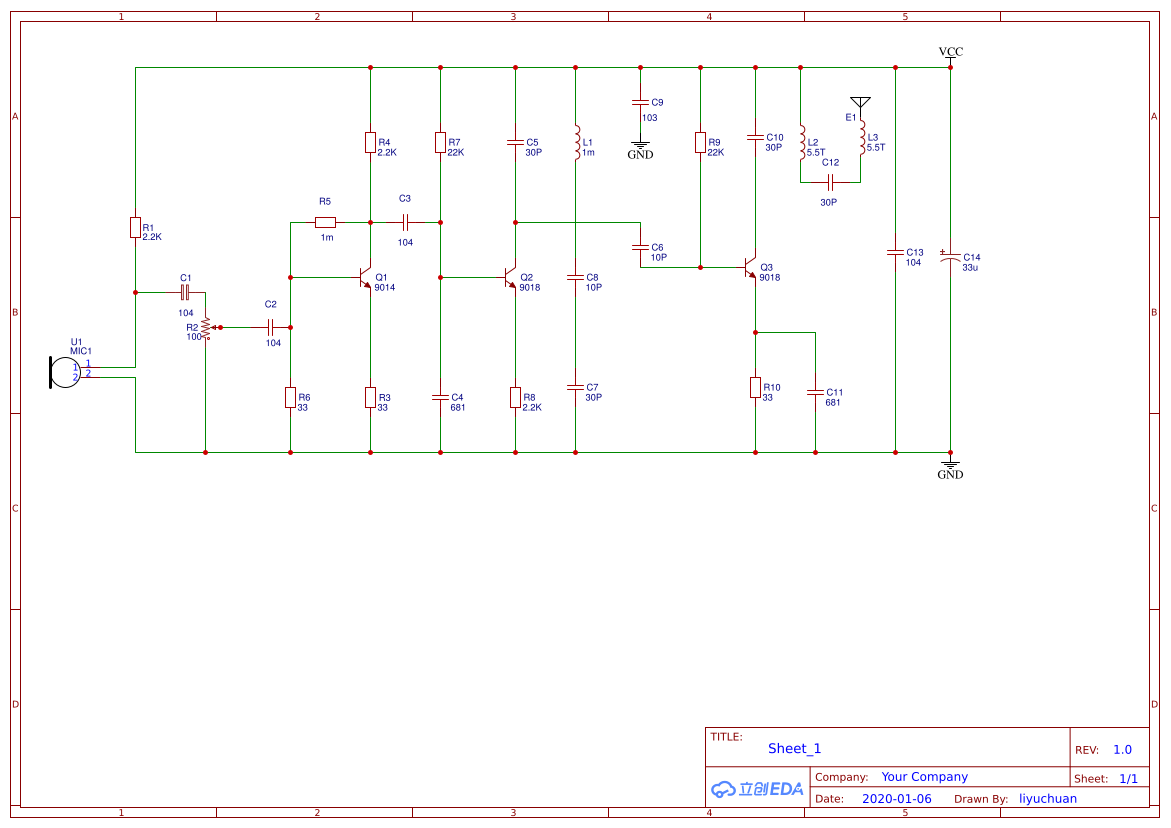Select resistor R6 symbol

291,397
